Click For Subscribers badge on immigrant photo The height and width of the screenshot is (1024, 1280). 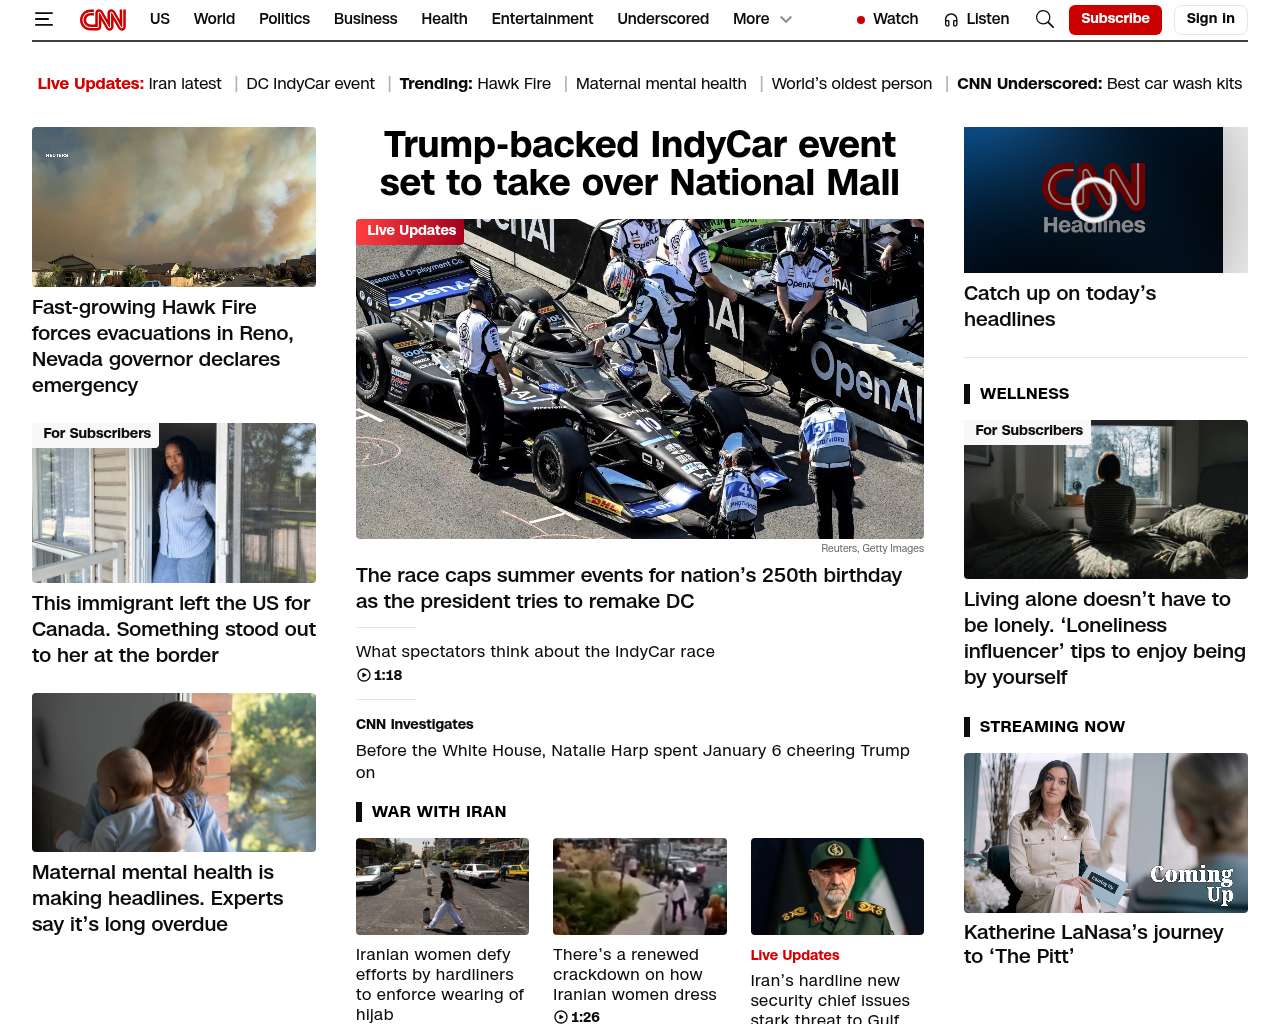[97, 434]
